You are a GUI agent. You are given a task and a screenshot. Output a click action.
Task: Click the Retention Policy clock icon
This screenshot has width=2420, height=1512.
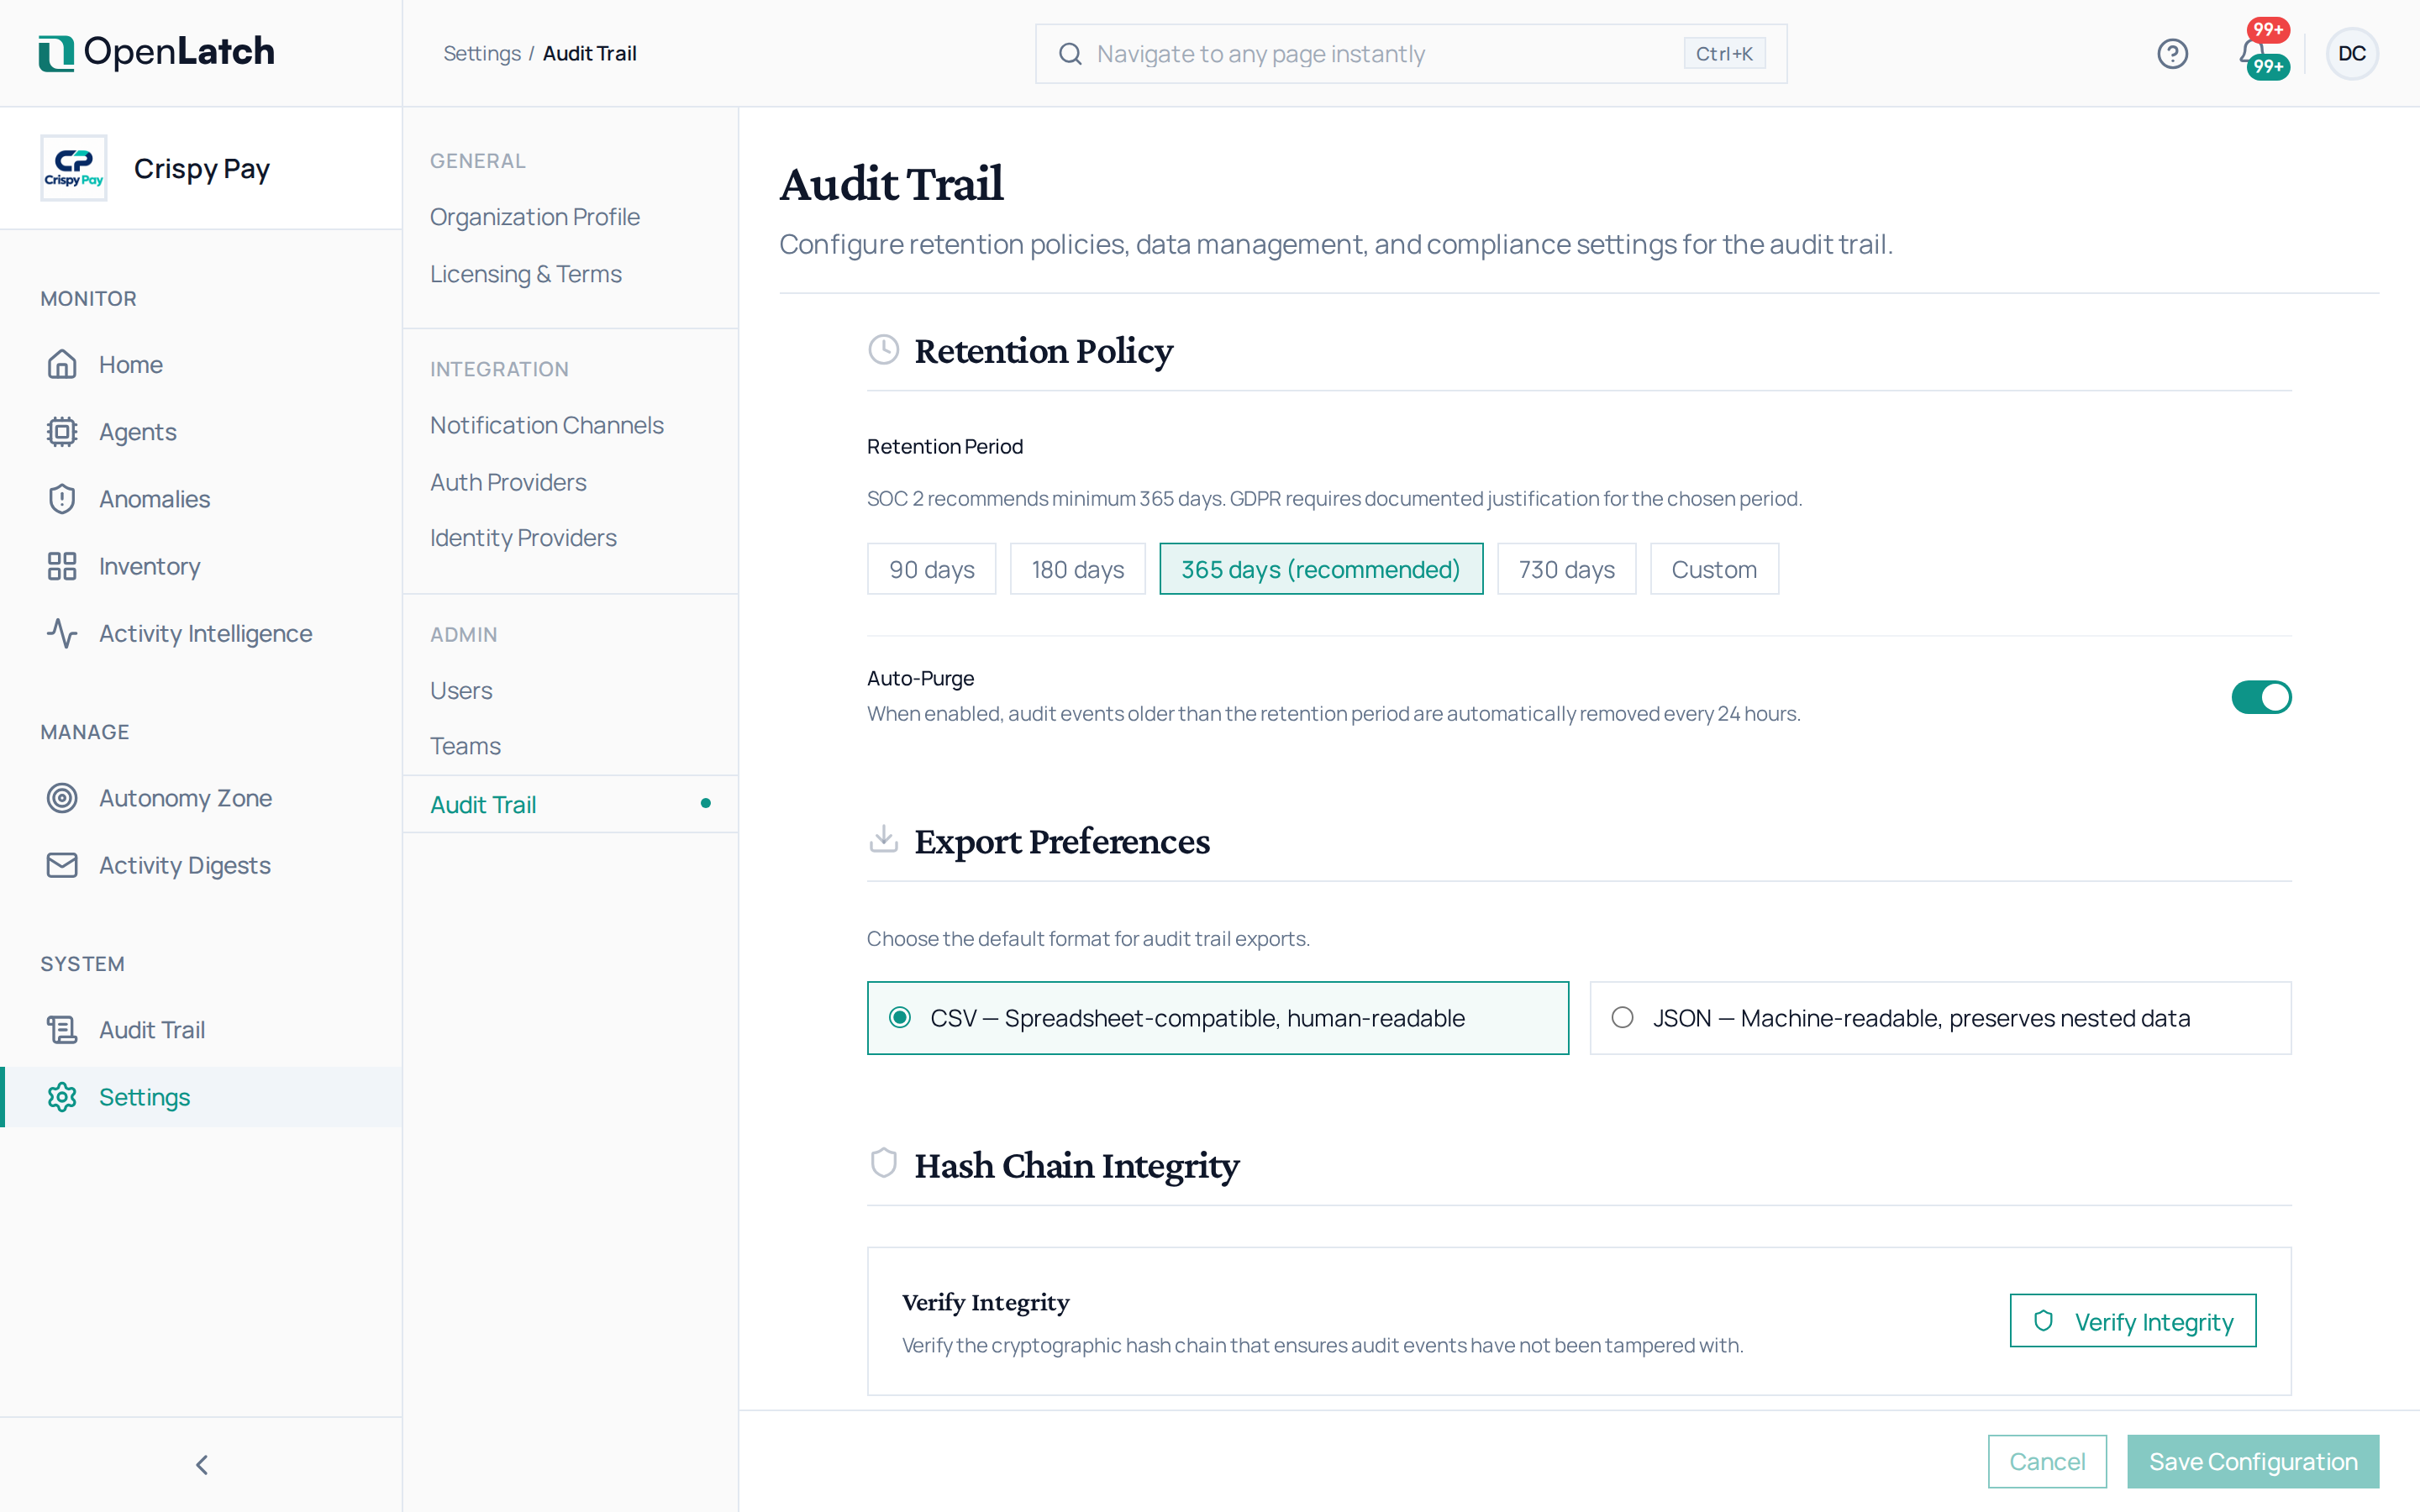pyautogui.click(x=883, y=349)
